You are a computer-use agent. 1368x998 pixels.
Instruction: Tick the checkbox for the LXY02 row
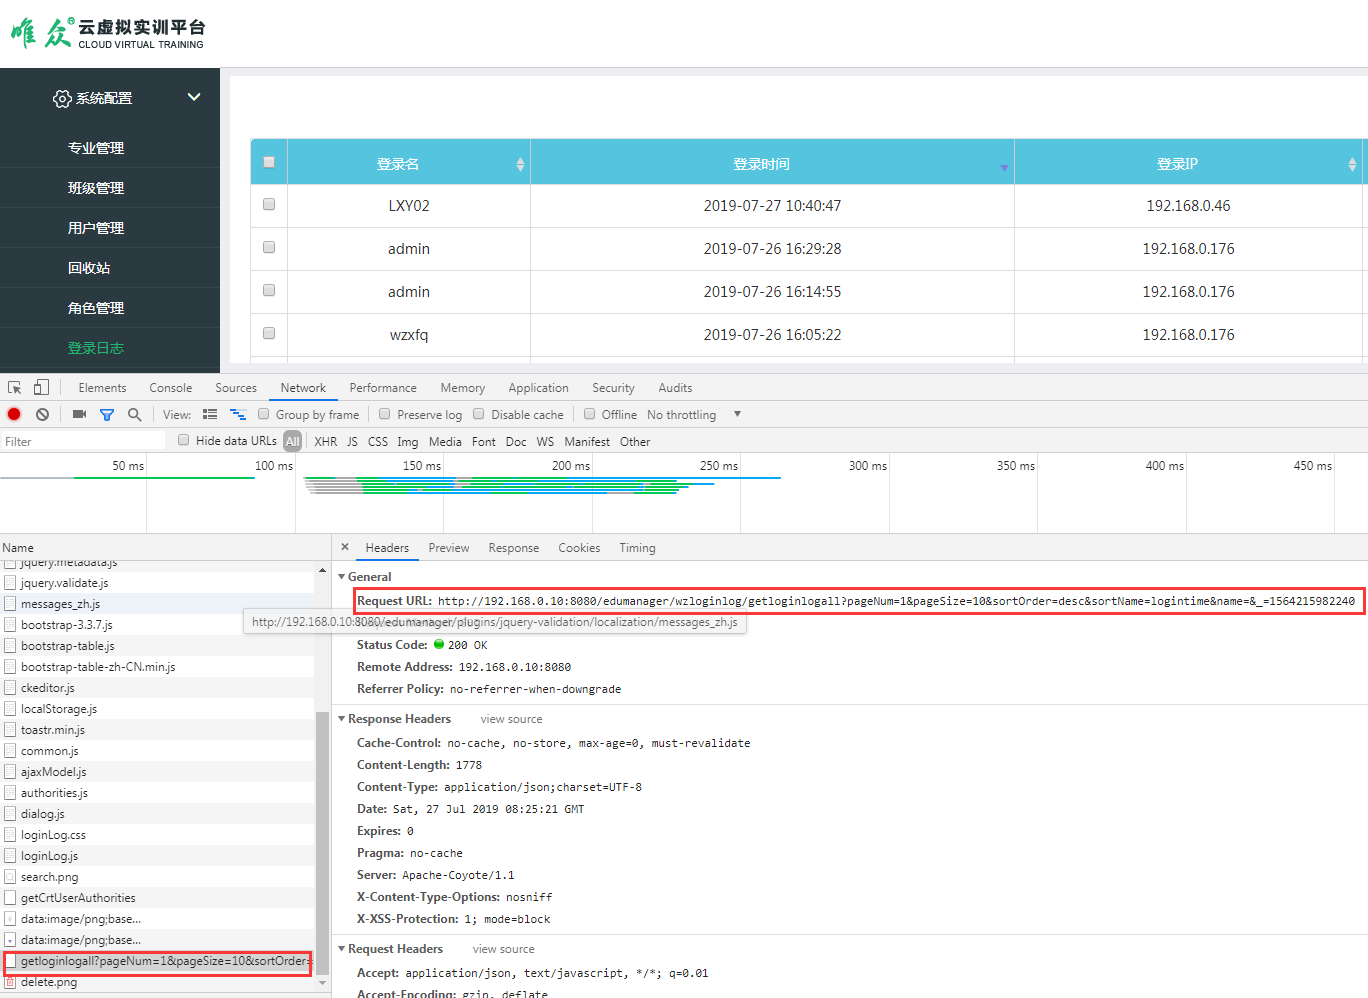point(269,205)
